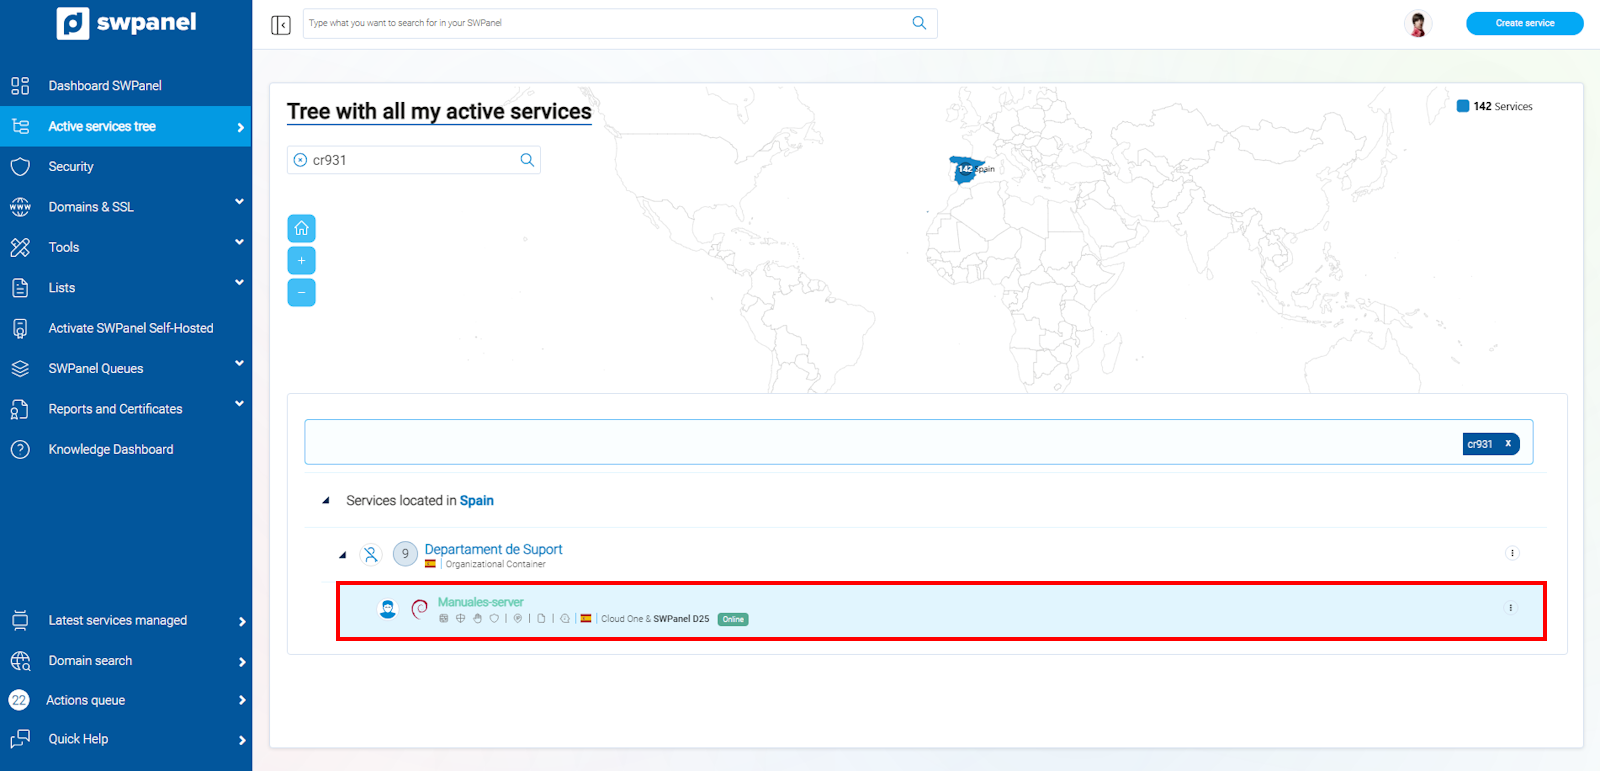Zoom in on the services map
The height and width of the screenshot is (771, 1600).
(301, 261)
